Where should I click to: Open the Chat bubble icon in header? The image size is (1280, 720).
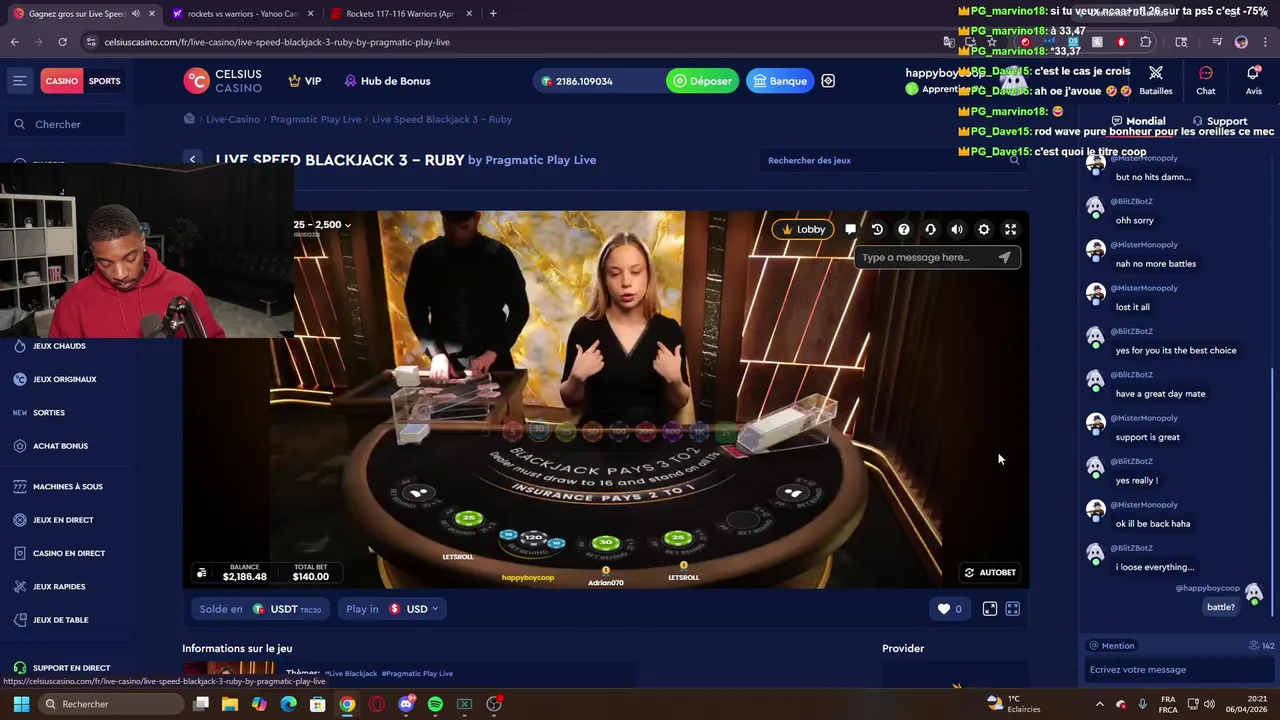tap(1206, 73)
